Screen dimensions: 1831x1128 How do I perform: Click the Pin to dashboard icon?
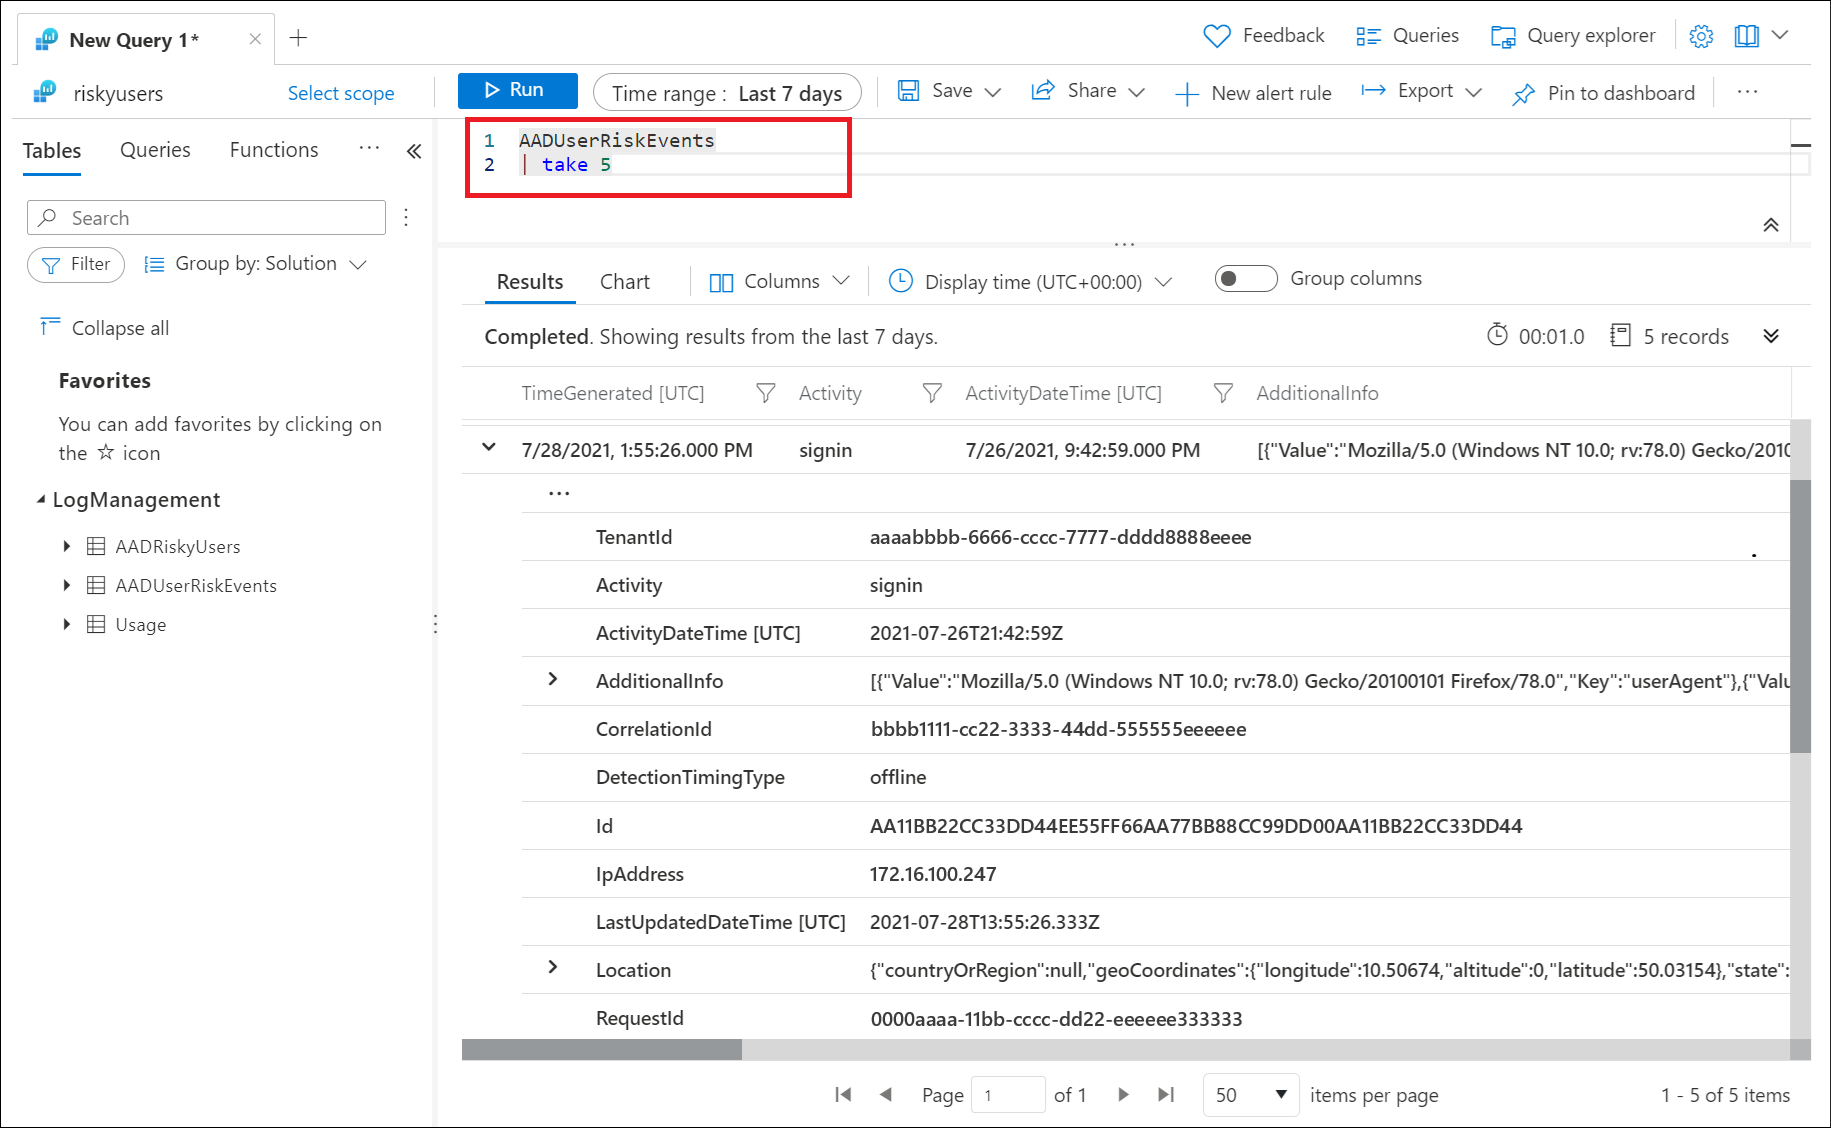click(1523, 94)
